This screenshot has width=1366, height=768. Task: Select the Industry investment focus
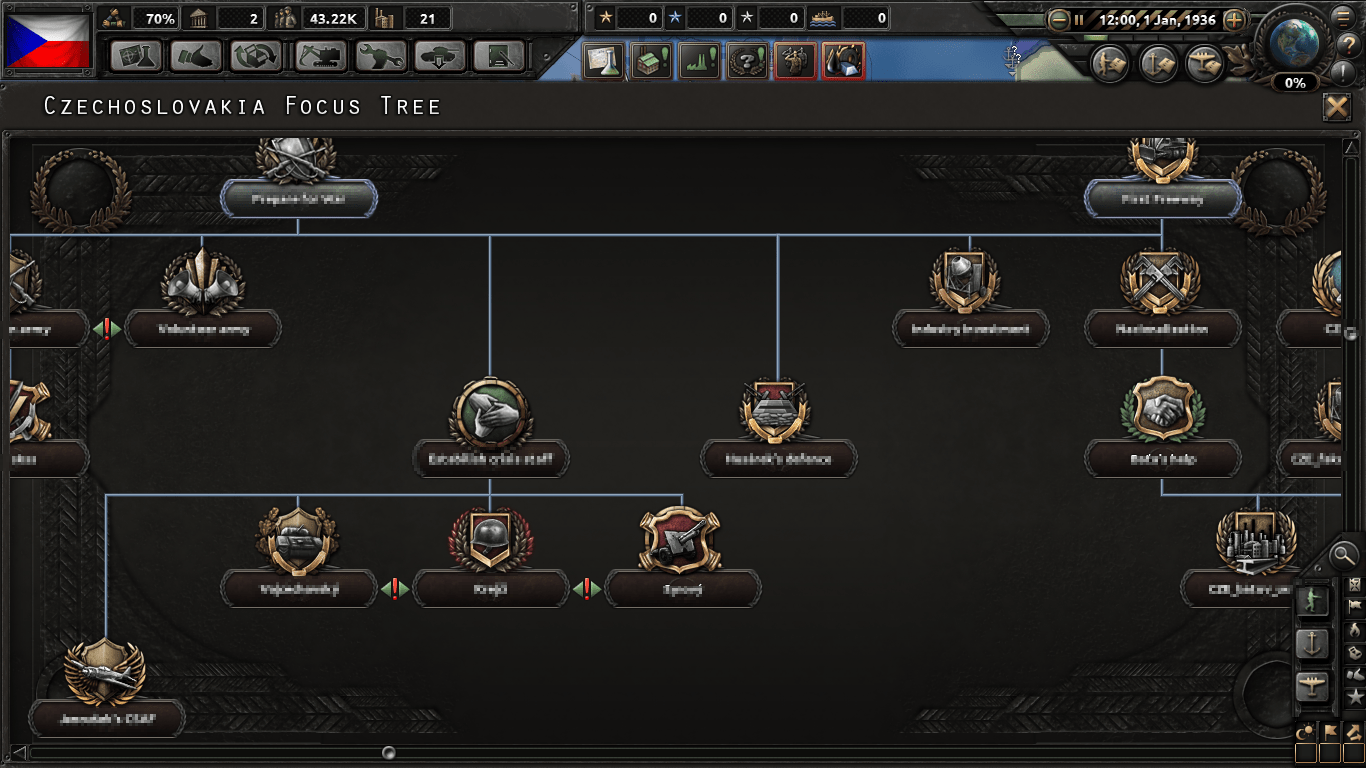970,328
